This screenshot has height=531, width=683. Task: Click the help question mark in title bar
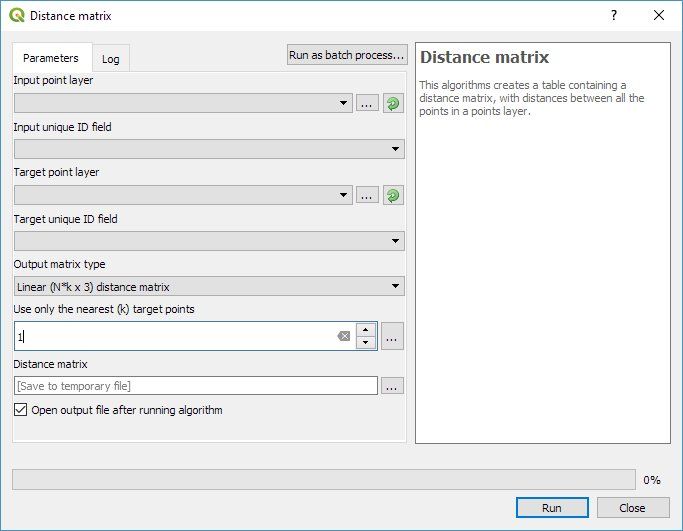(x=613, y=15)
